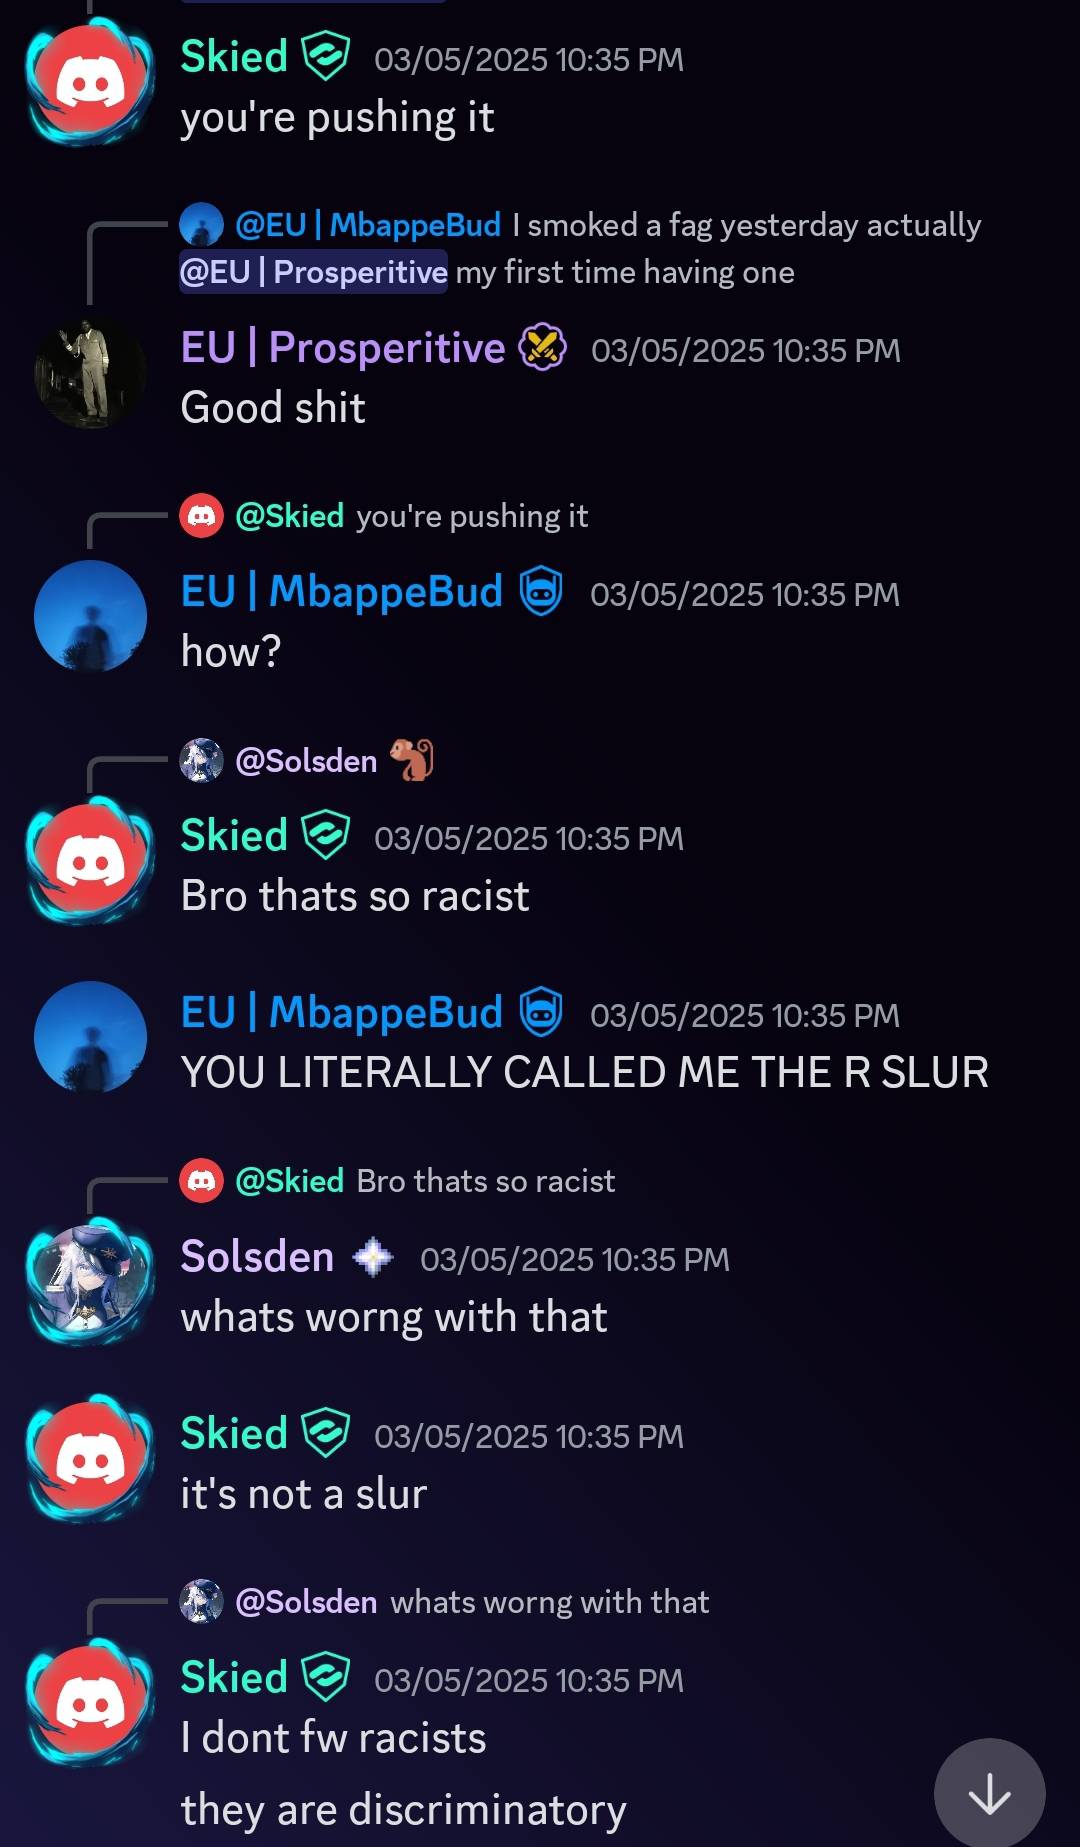This screenshot has width=1080, height=1847.
Task: Tap username EU | Prosperitive above 'Good shit'
Action: tap(343, 348)
